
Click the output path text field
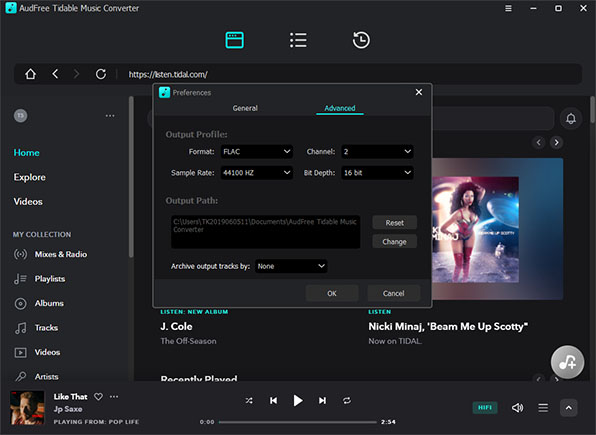coord(266,232)
